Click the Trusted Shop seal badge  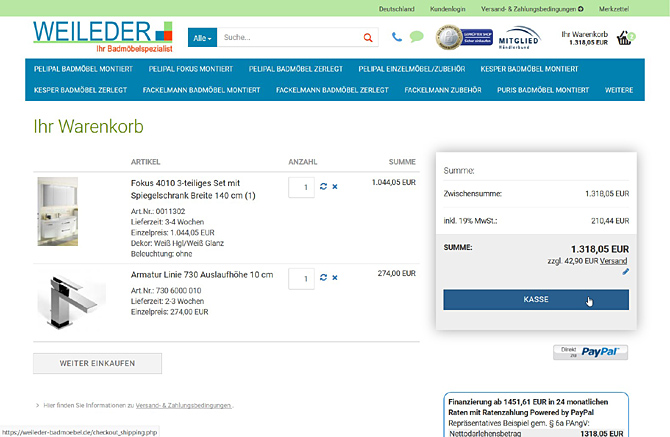point(464,38)
